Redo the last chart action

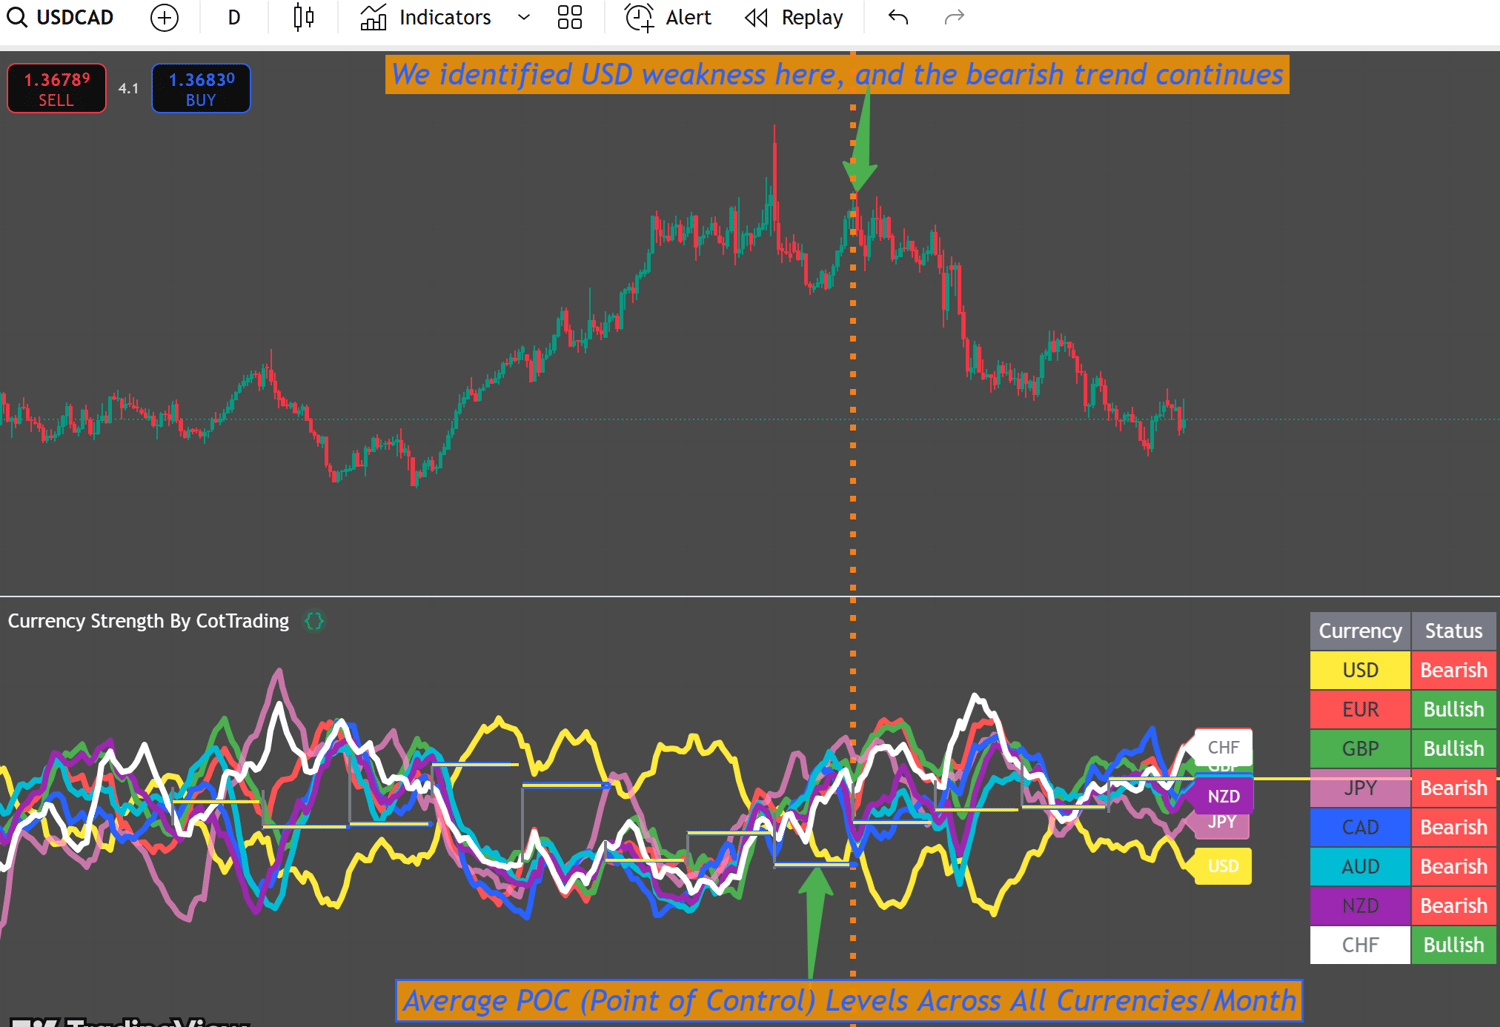point(954,18)
